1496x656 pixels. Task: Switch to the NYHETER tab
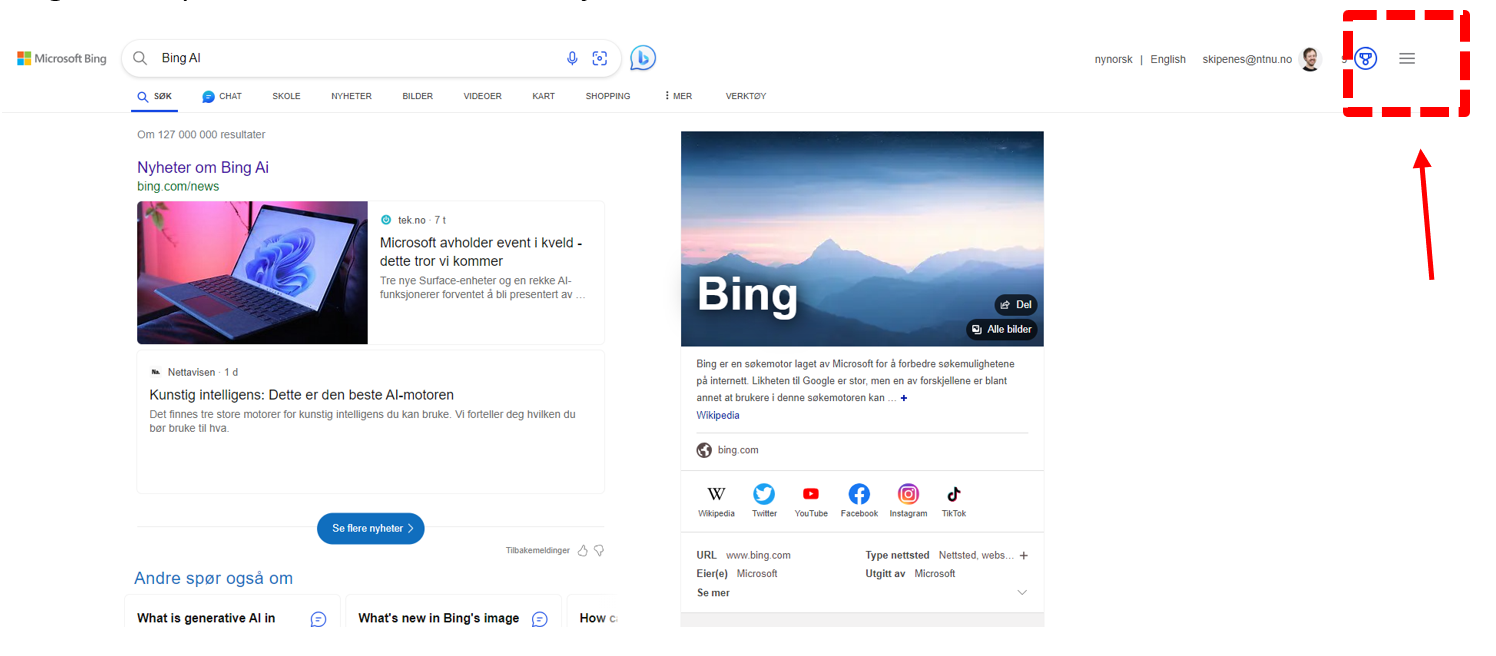tap(351, 96)
